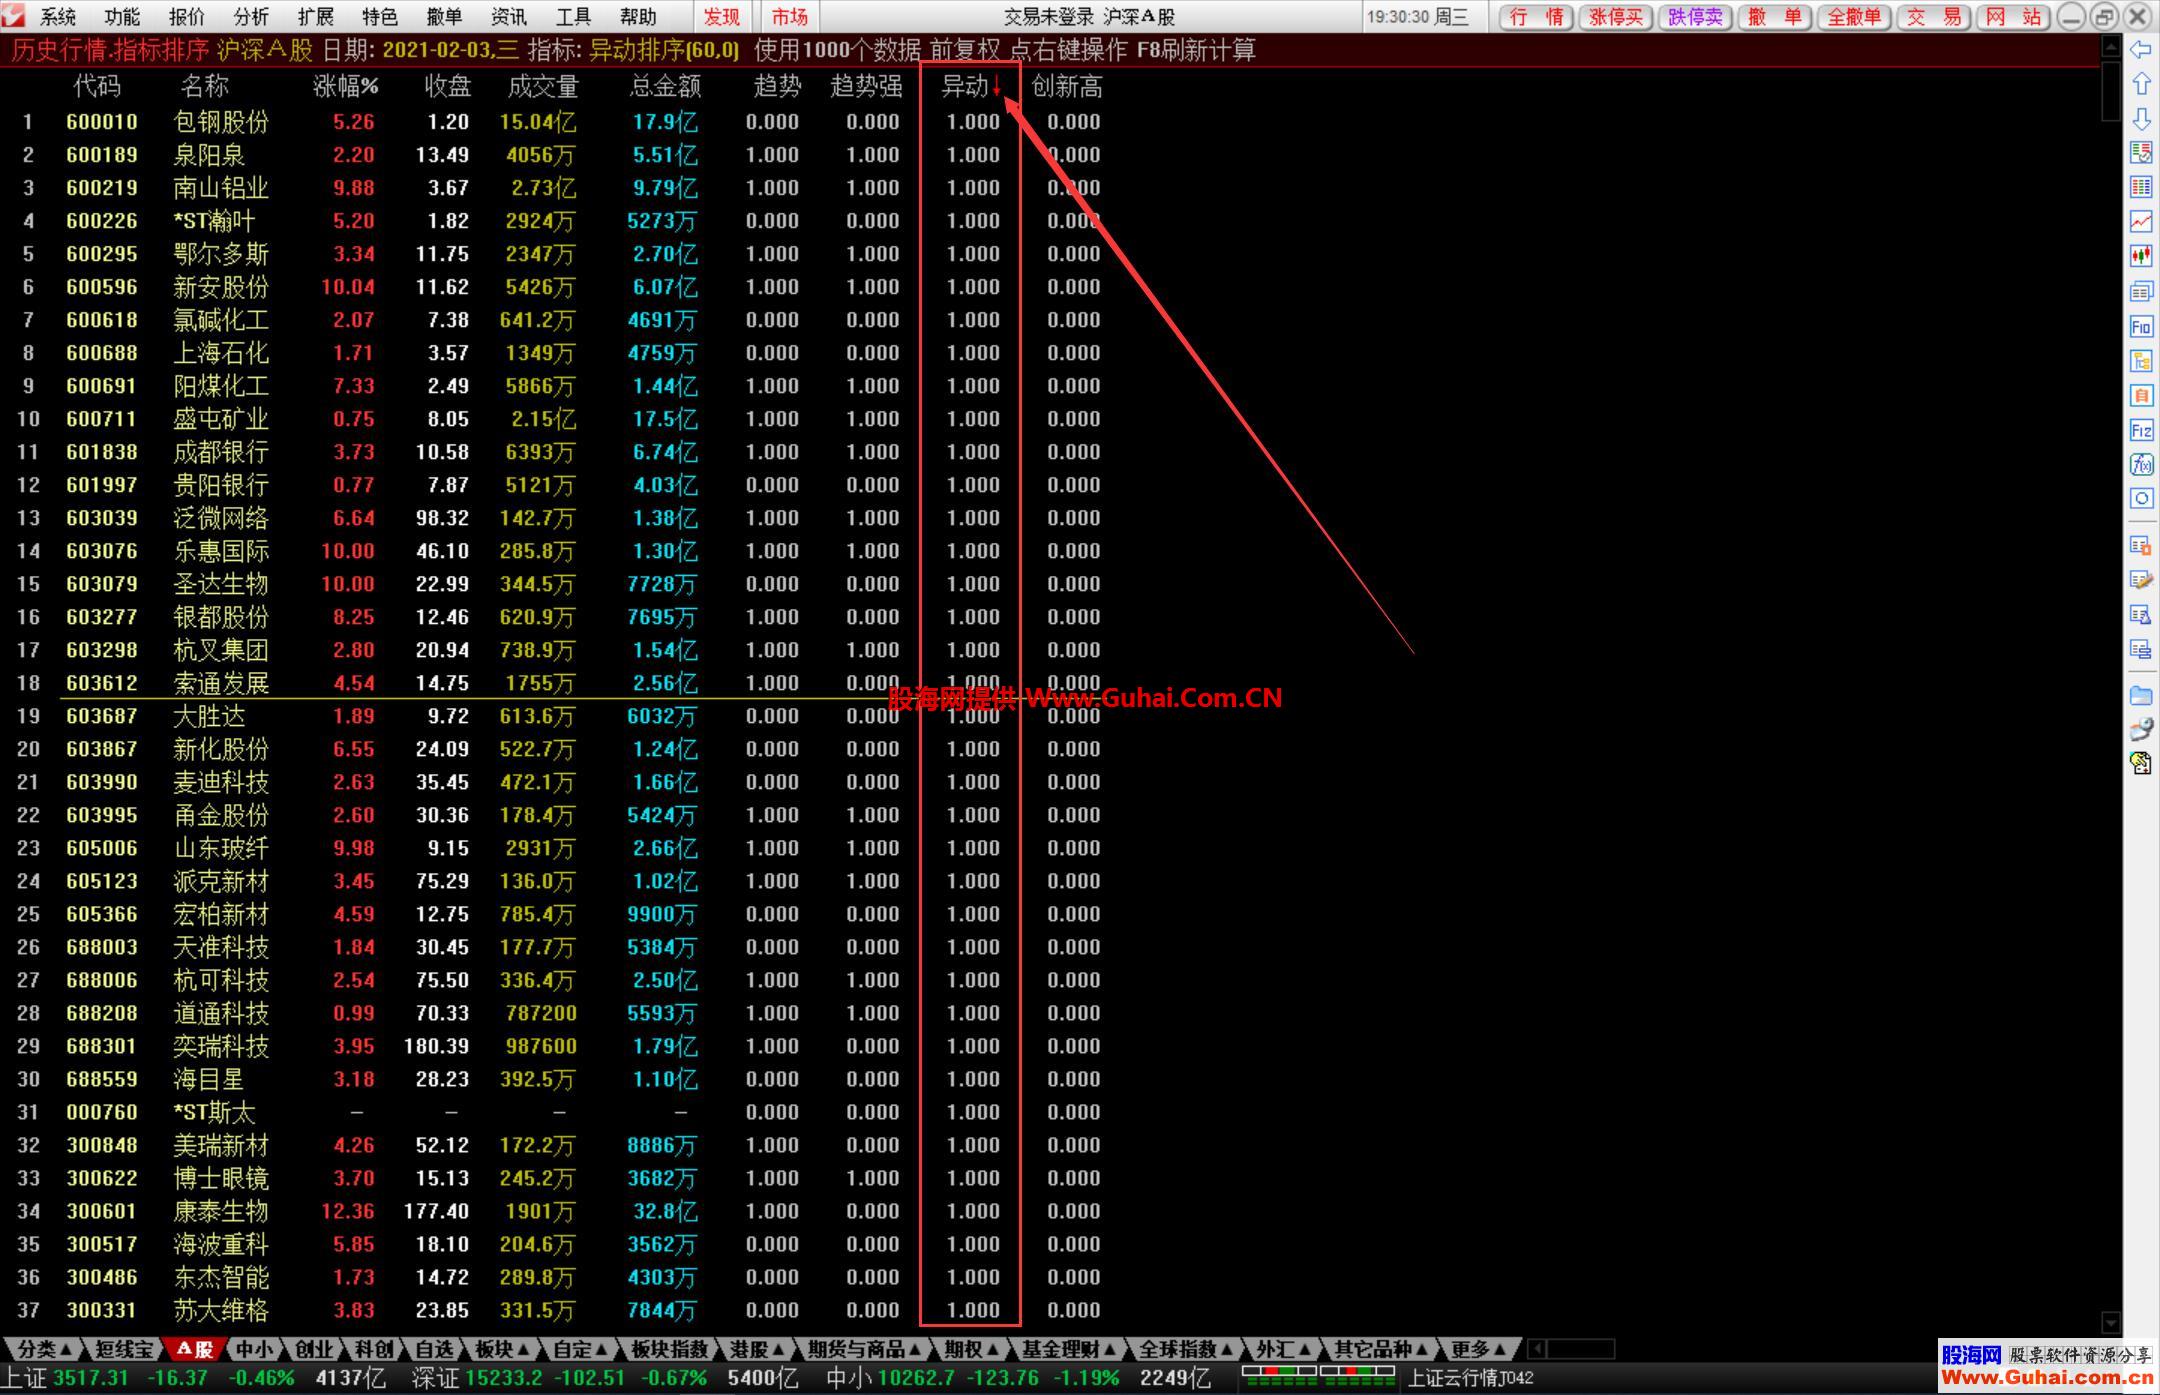Screen dimensions: 2160x1395
Task: Open the folder icon in sidebar
Action: tap(2141, 695)
